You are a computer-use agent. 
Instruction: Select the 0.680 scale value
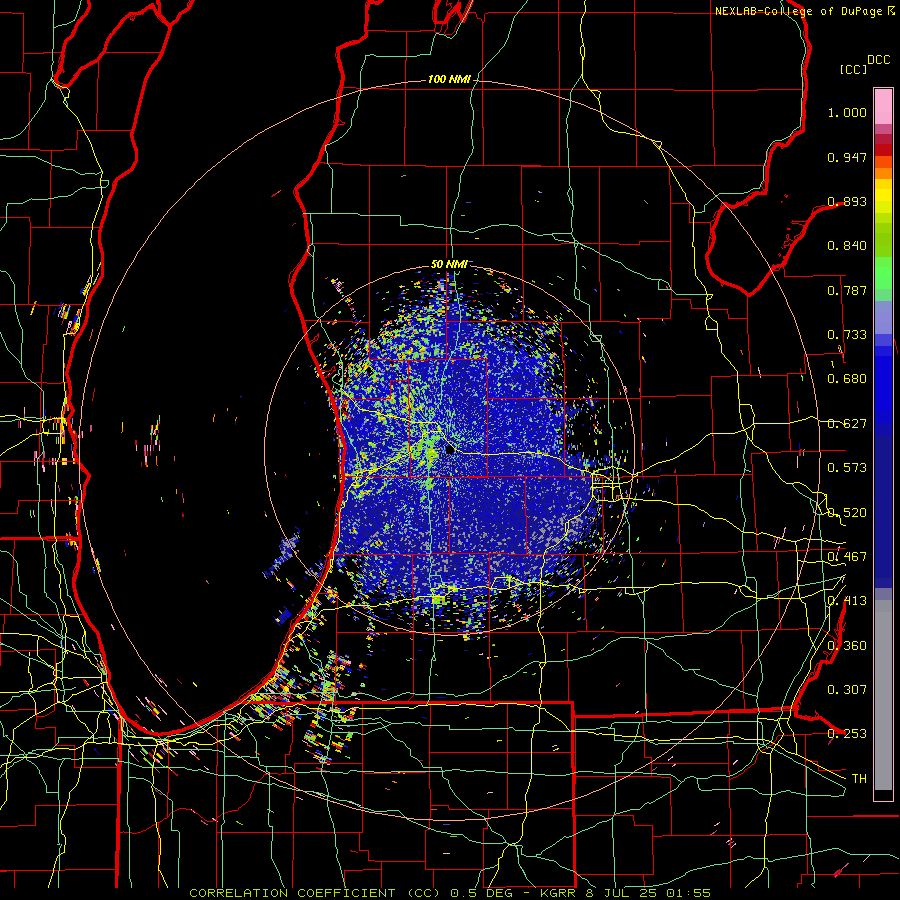click(847, 379)
